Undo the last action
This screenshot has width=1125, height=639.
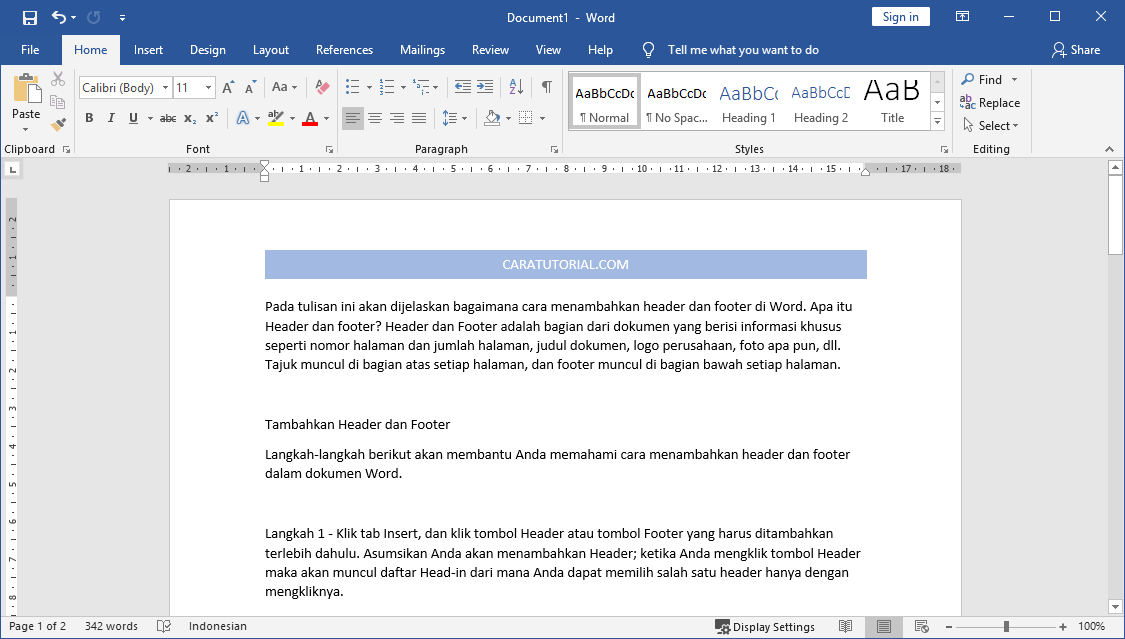(59, 18)
